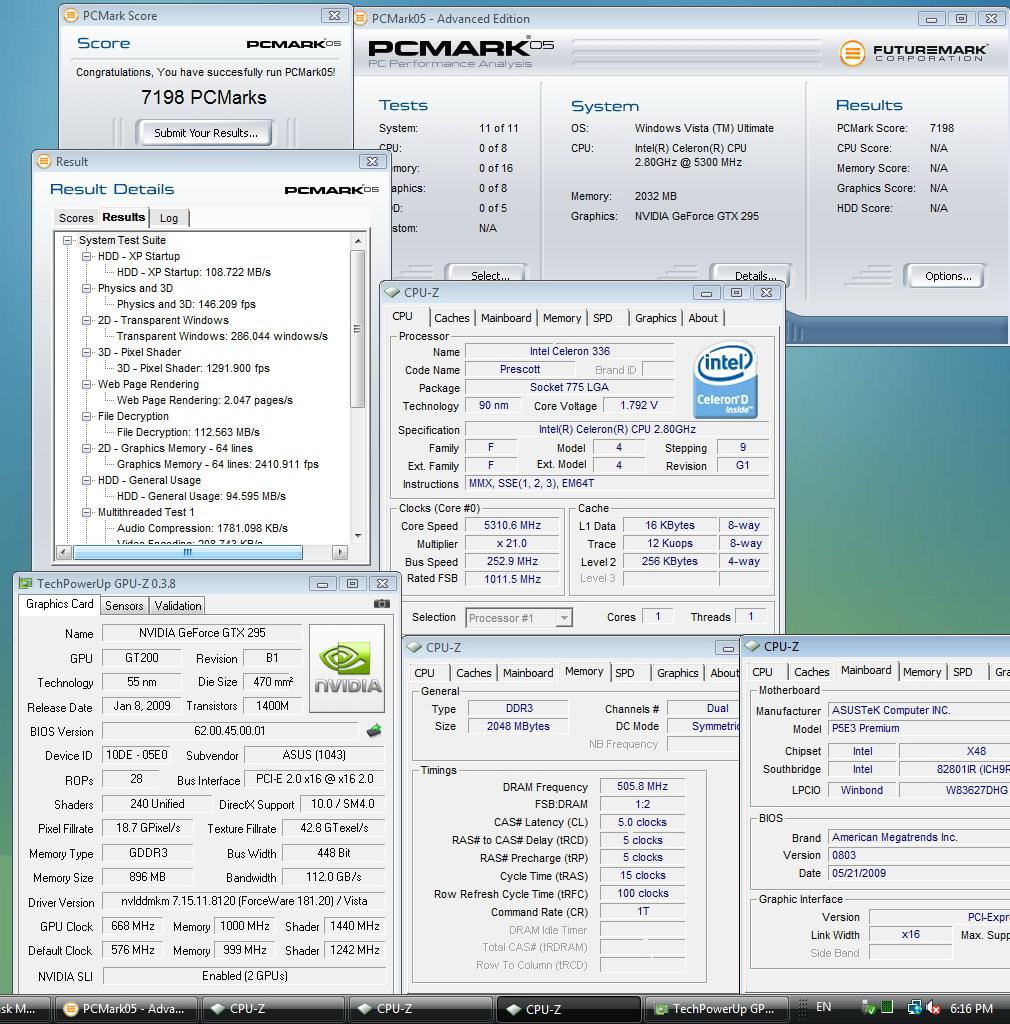Collapse the HDD - XP Startup node
This screenshot has width=1010, height=1024.
(86, 257)
